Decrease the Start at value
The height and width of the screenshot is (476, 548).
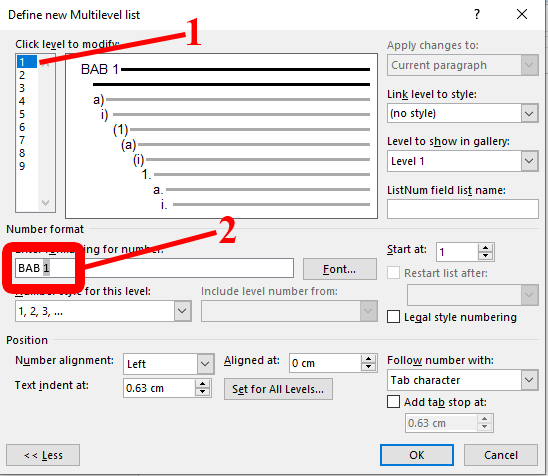(485, 256)
